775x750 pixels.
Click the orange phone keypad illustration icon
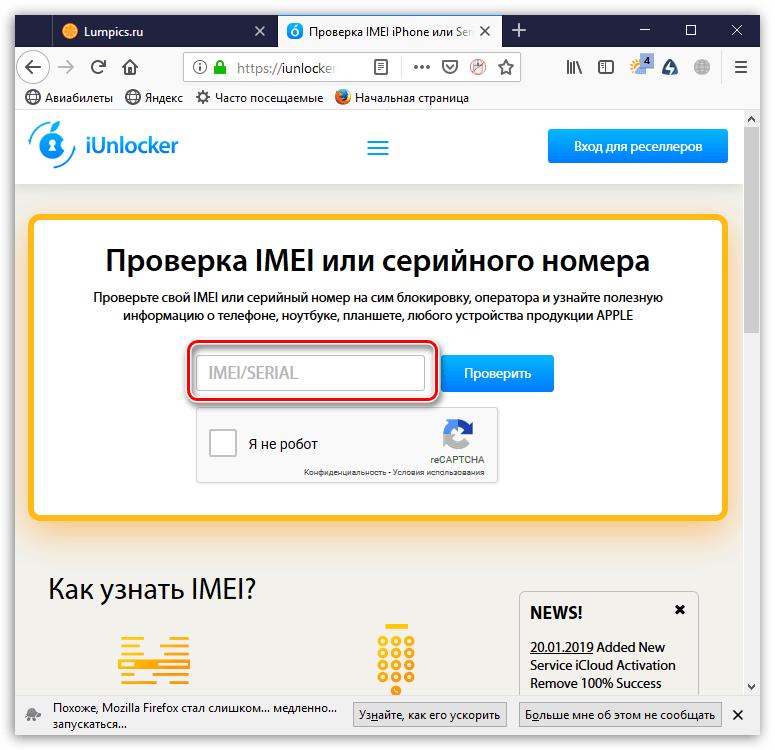[396, 660]
